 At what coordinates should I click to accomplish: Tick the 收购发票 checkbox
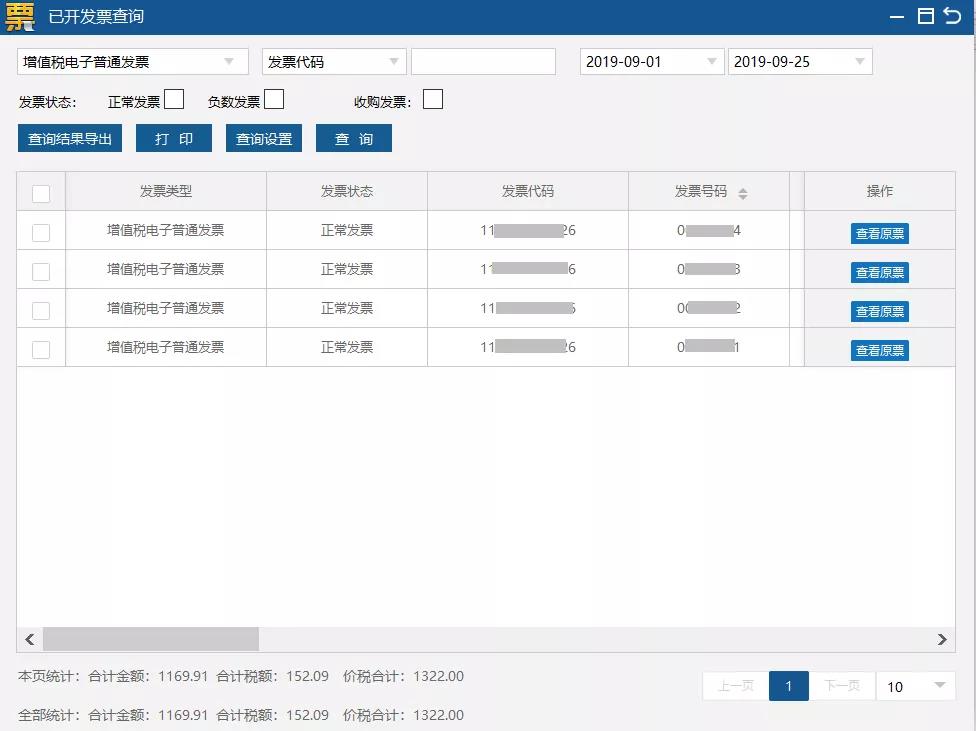[433, 99]
